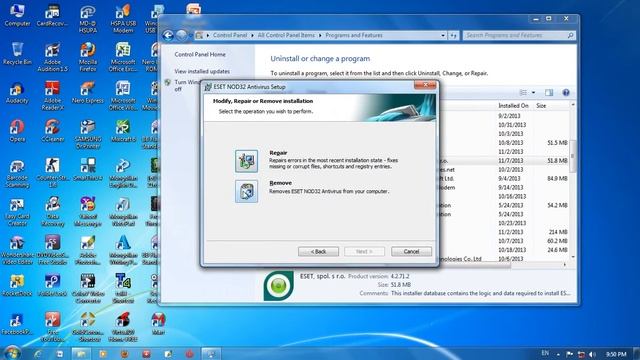The width and height of the screenshot is (640, 360).
Task: Click the EN language indicator
Action: point(545,353)
